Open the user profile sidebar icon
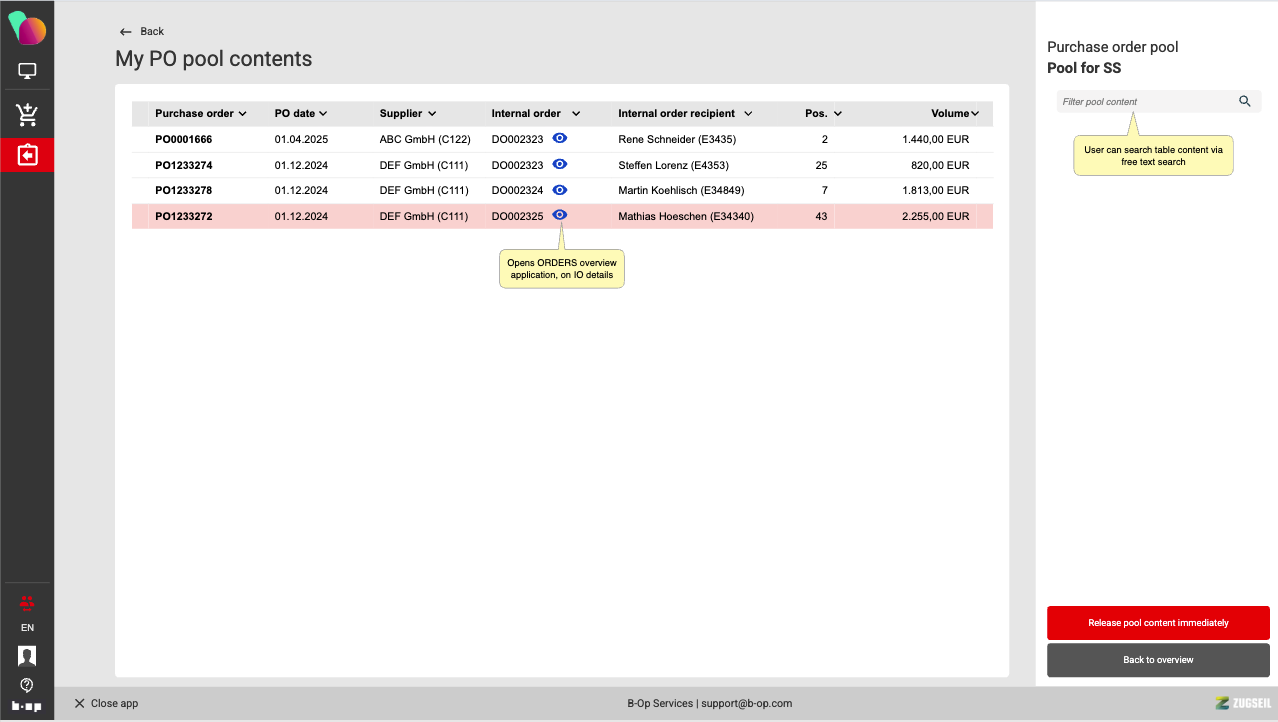Screen dimensions: 1278x722 (27, 656)
